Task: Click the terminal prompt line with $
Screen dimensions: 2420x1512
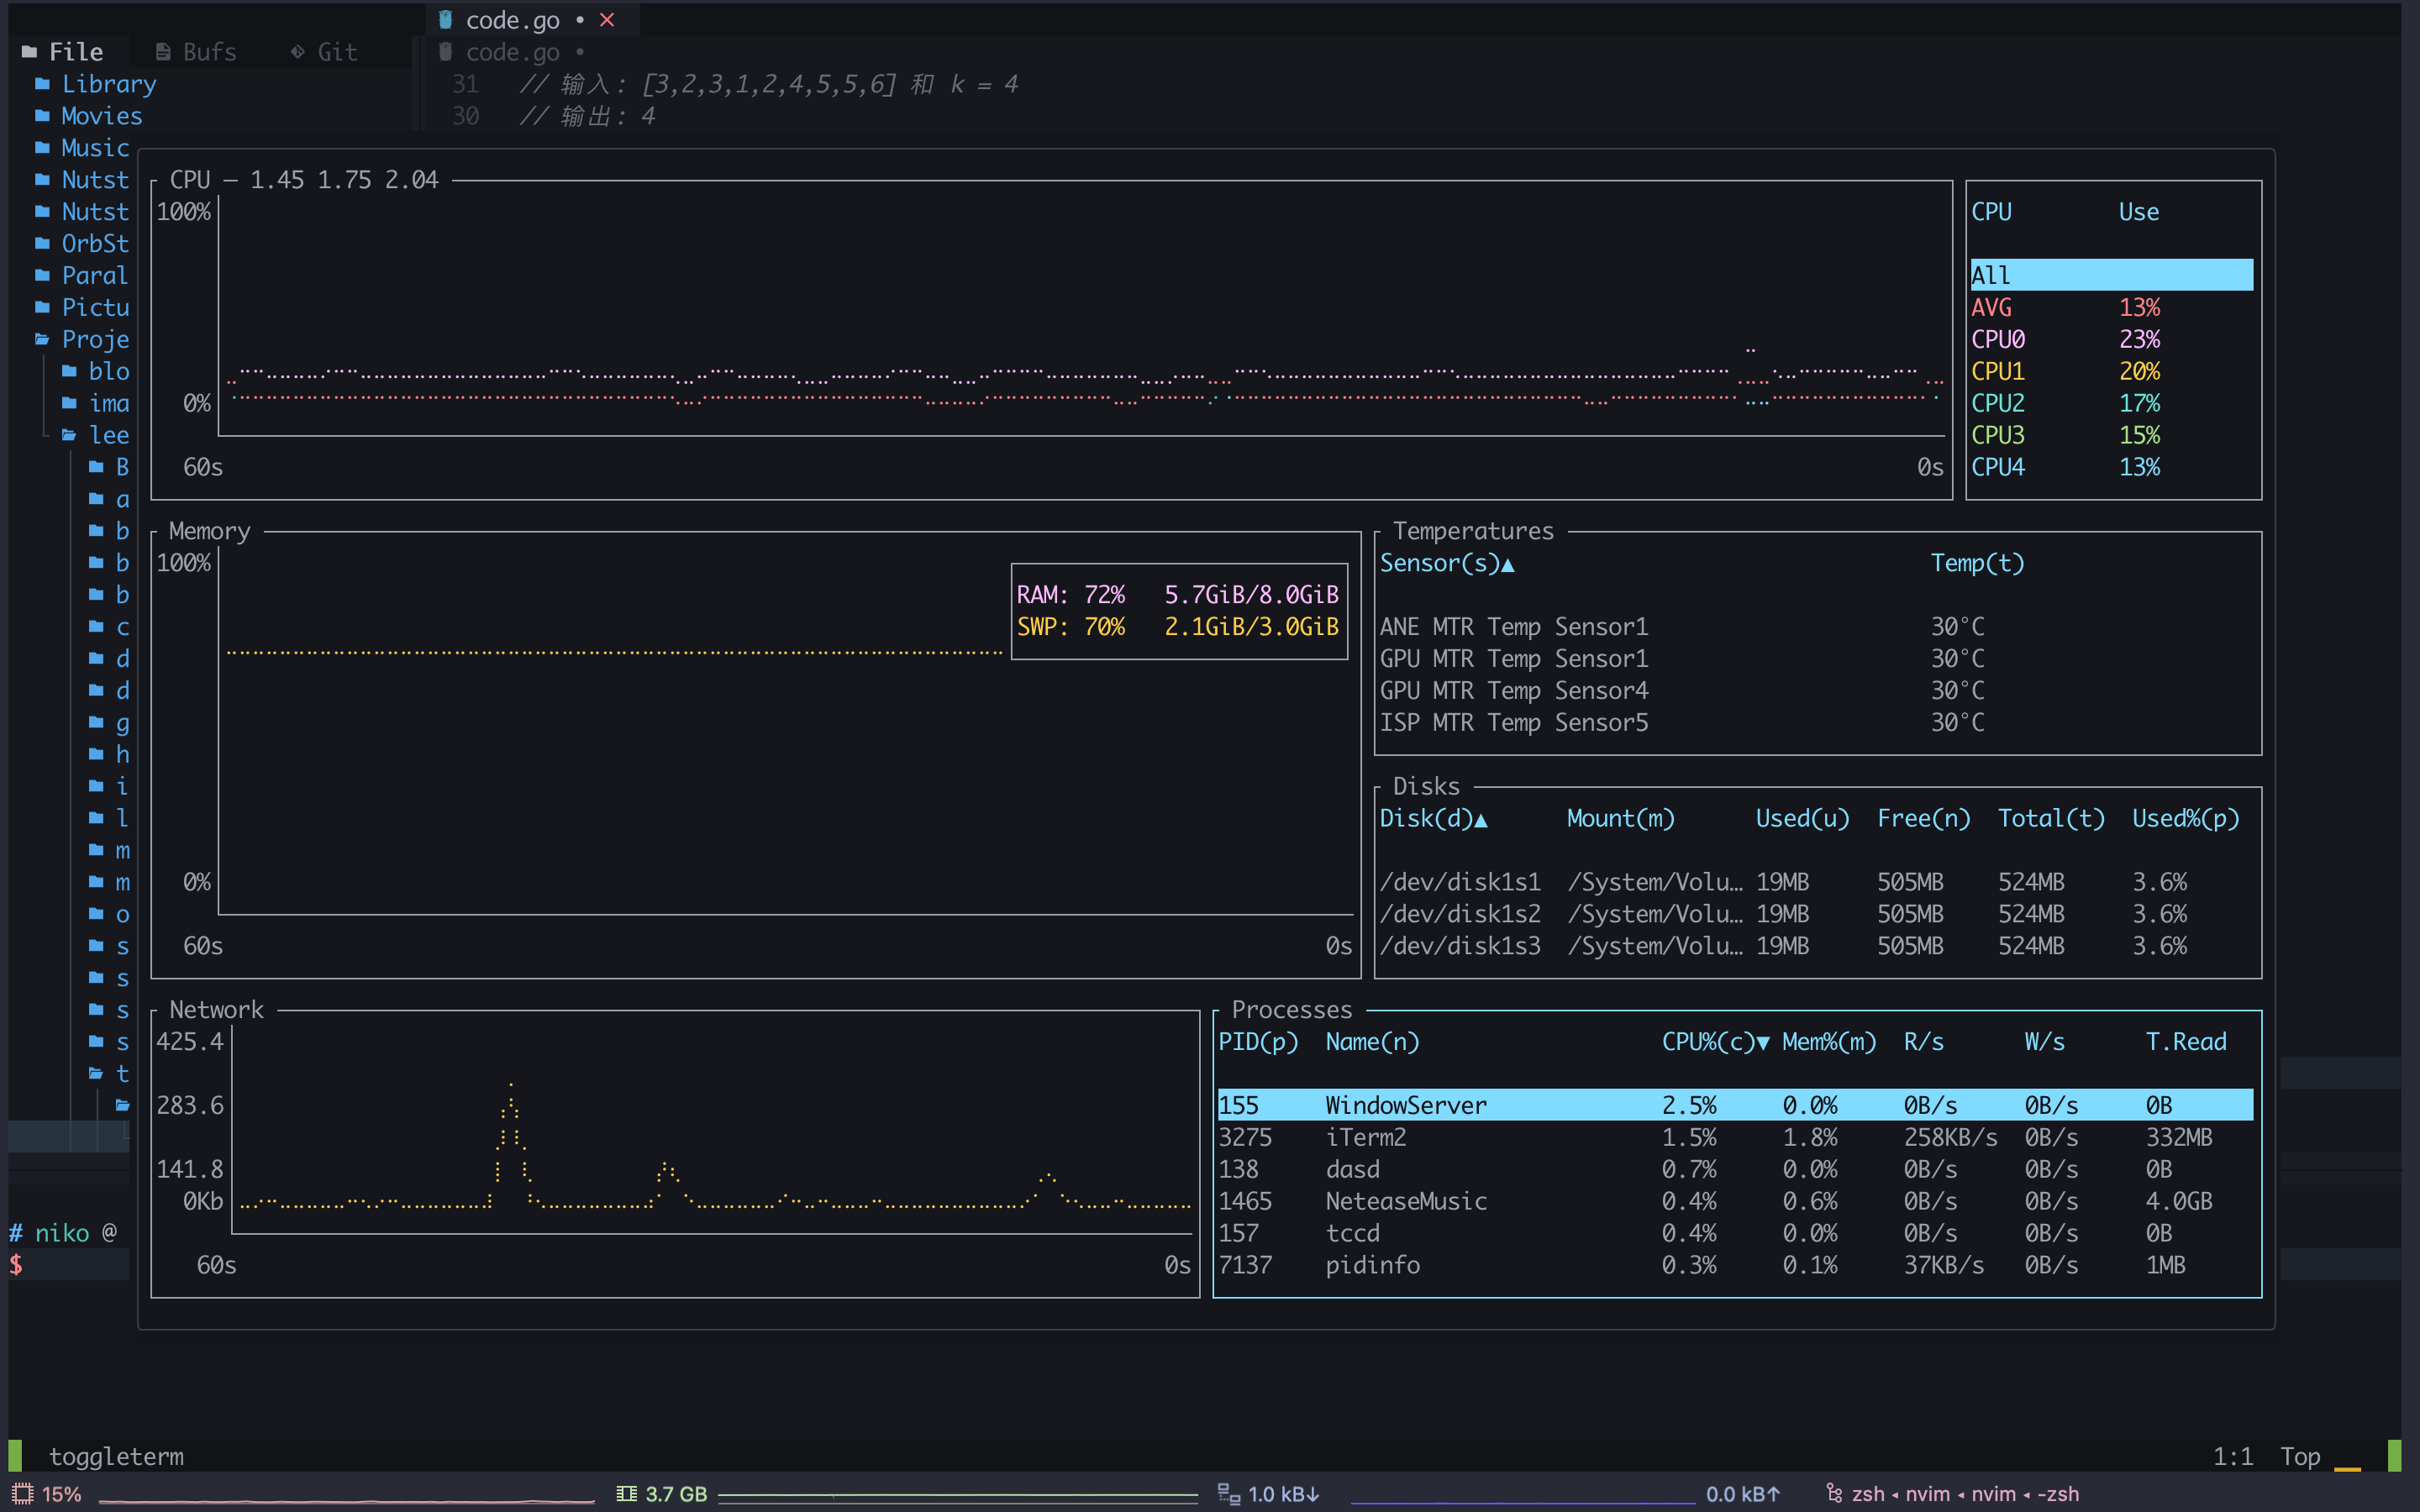Action: click(x=68, y=1265)
